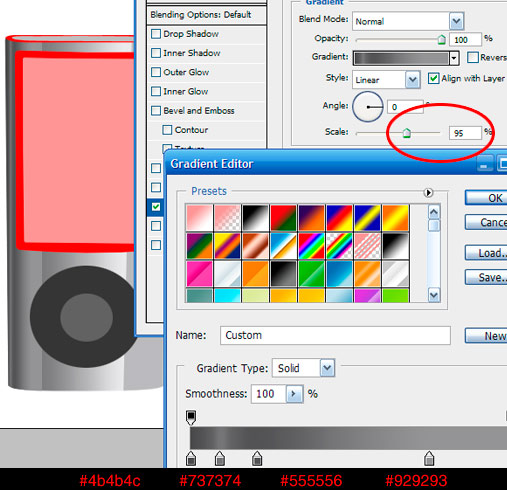This screenshot has height=490, width=507.
Task: Open the Gradient Type Solid dropdown
Action: tap(327, 368)
